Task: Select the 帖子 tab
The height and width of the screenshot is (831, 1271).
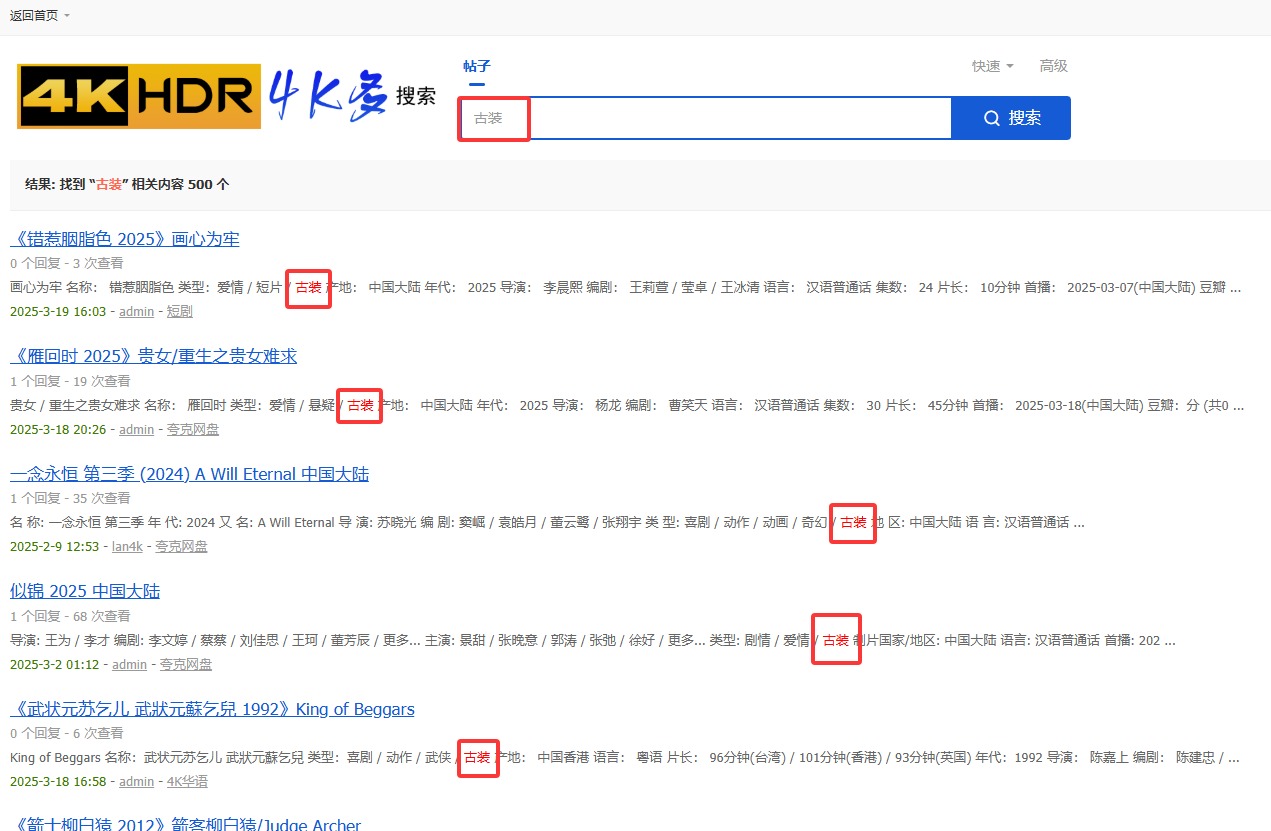Action: [x=477, y=66]
